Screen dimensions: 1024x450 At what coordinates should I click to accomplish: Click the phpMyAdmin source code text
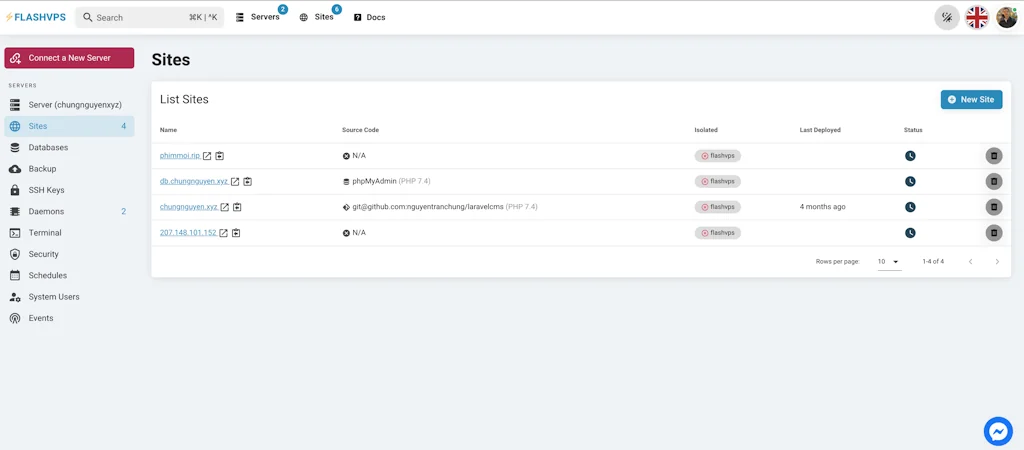click(x=375, y=182)
